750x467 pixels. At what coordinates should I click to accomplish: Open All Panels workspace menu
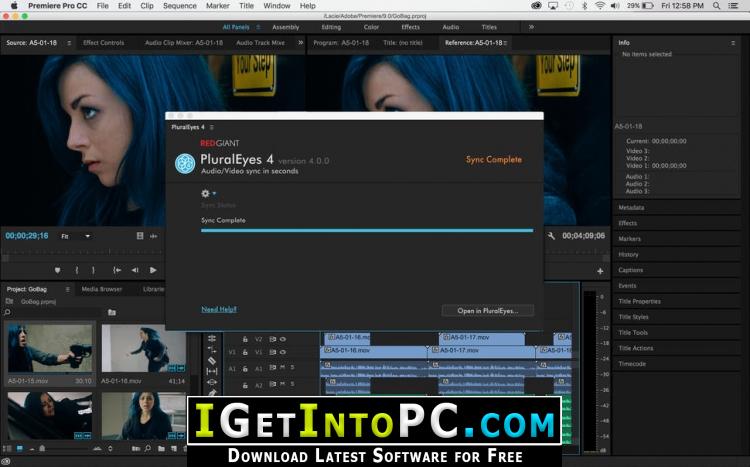259,27
